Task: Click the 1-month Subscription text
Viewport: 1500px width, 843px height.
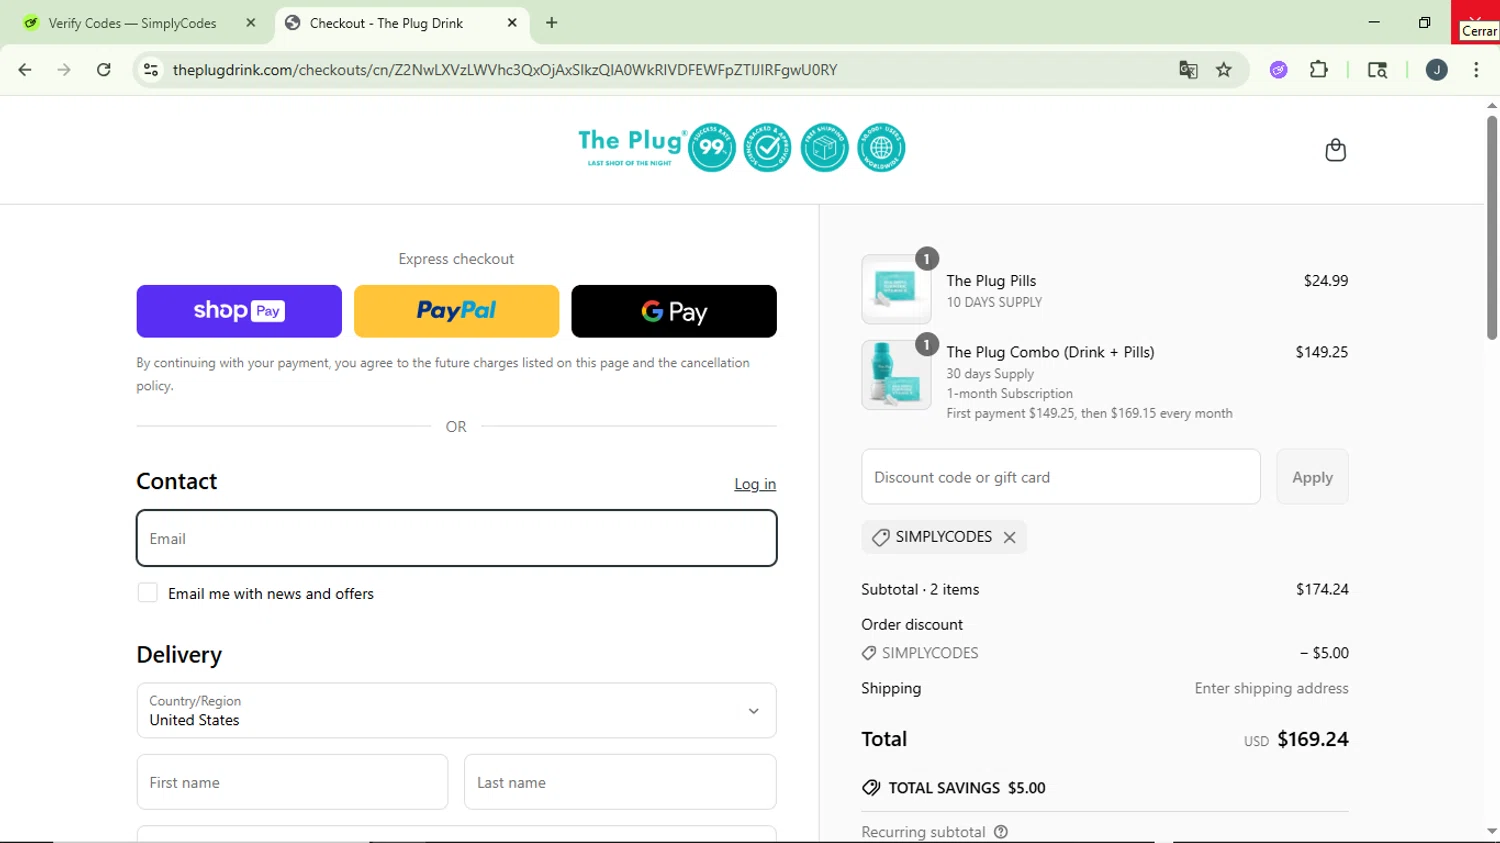Action: click(1010, 393)
